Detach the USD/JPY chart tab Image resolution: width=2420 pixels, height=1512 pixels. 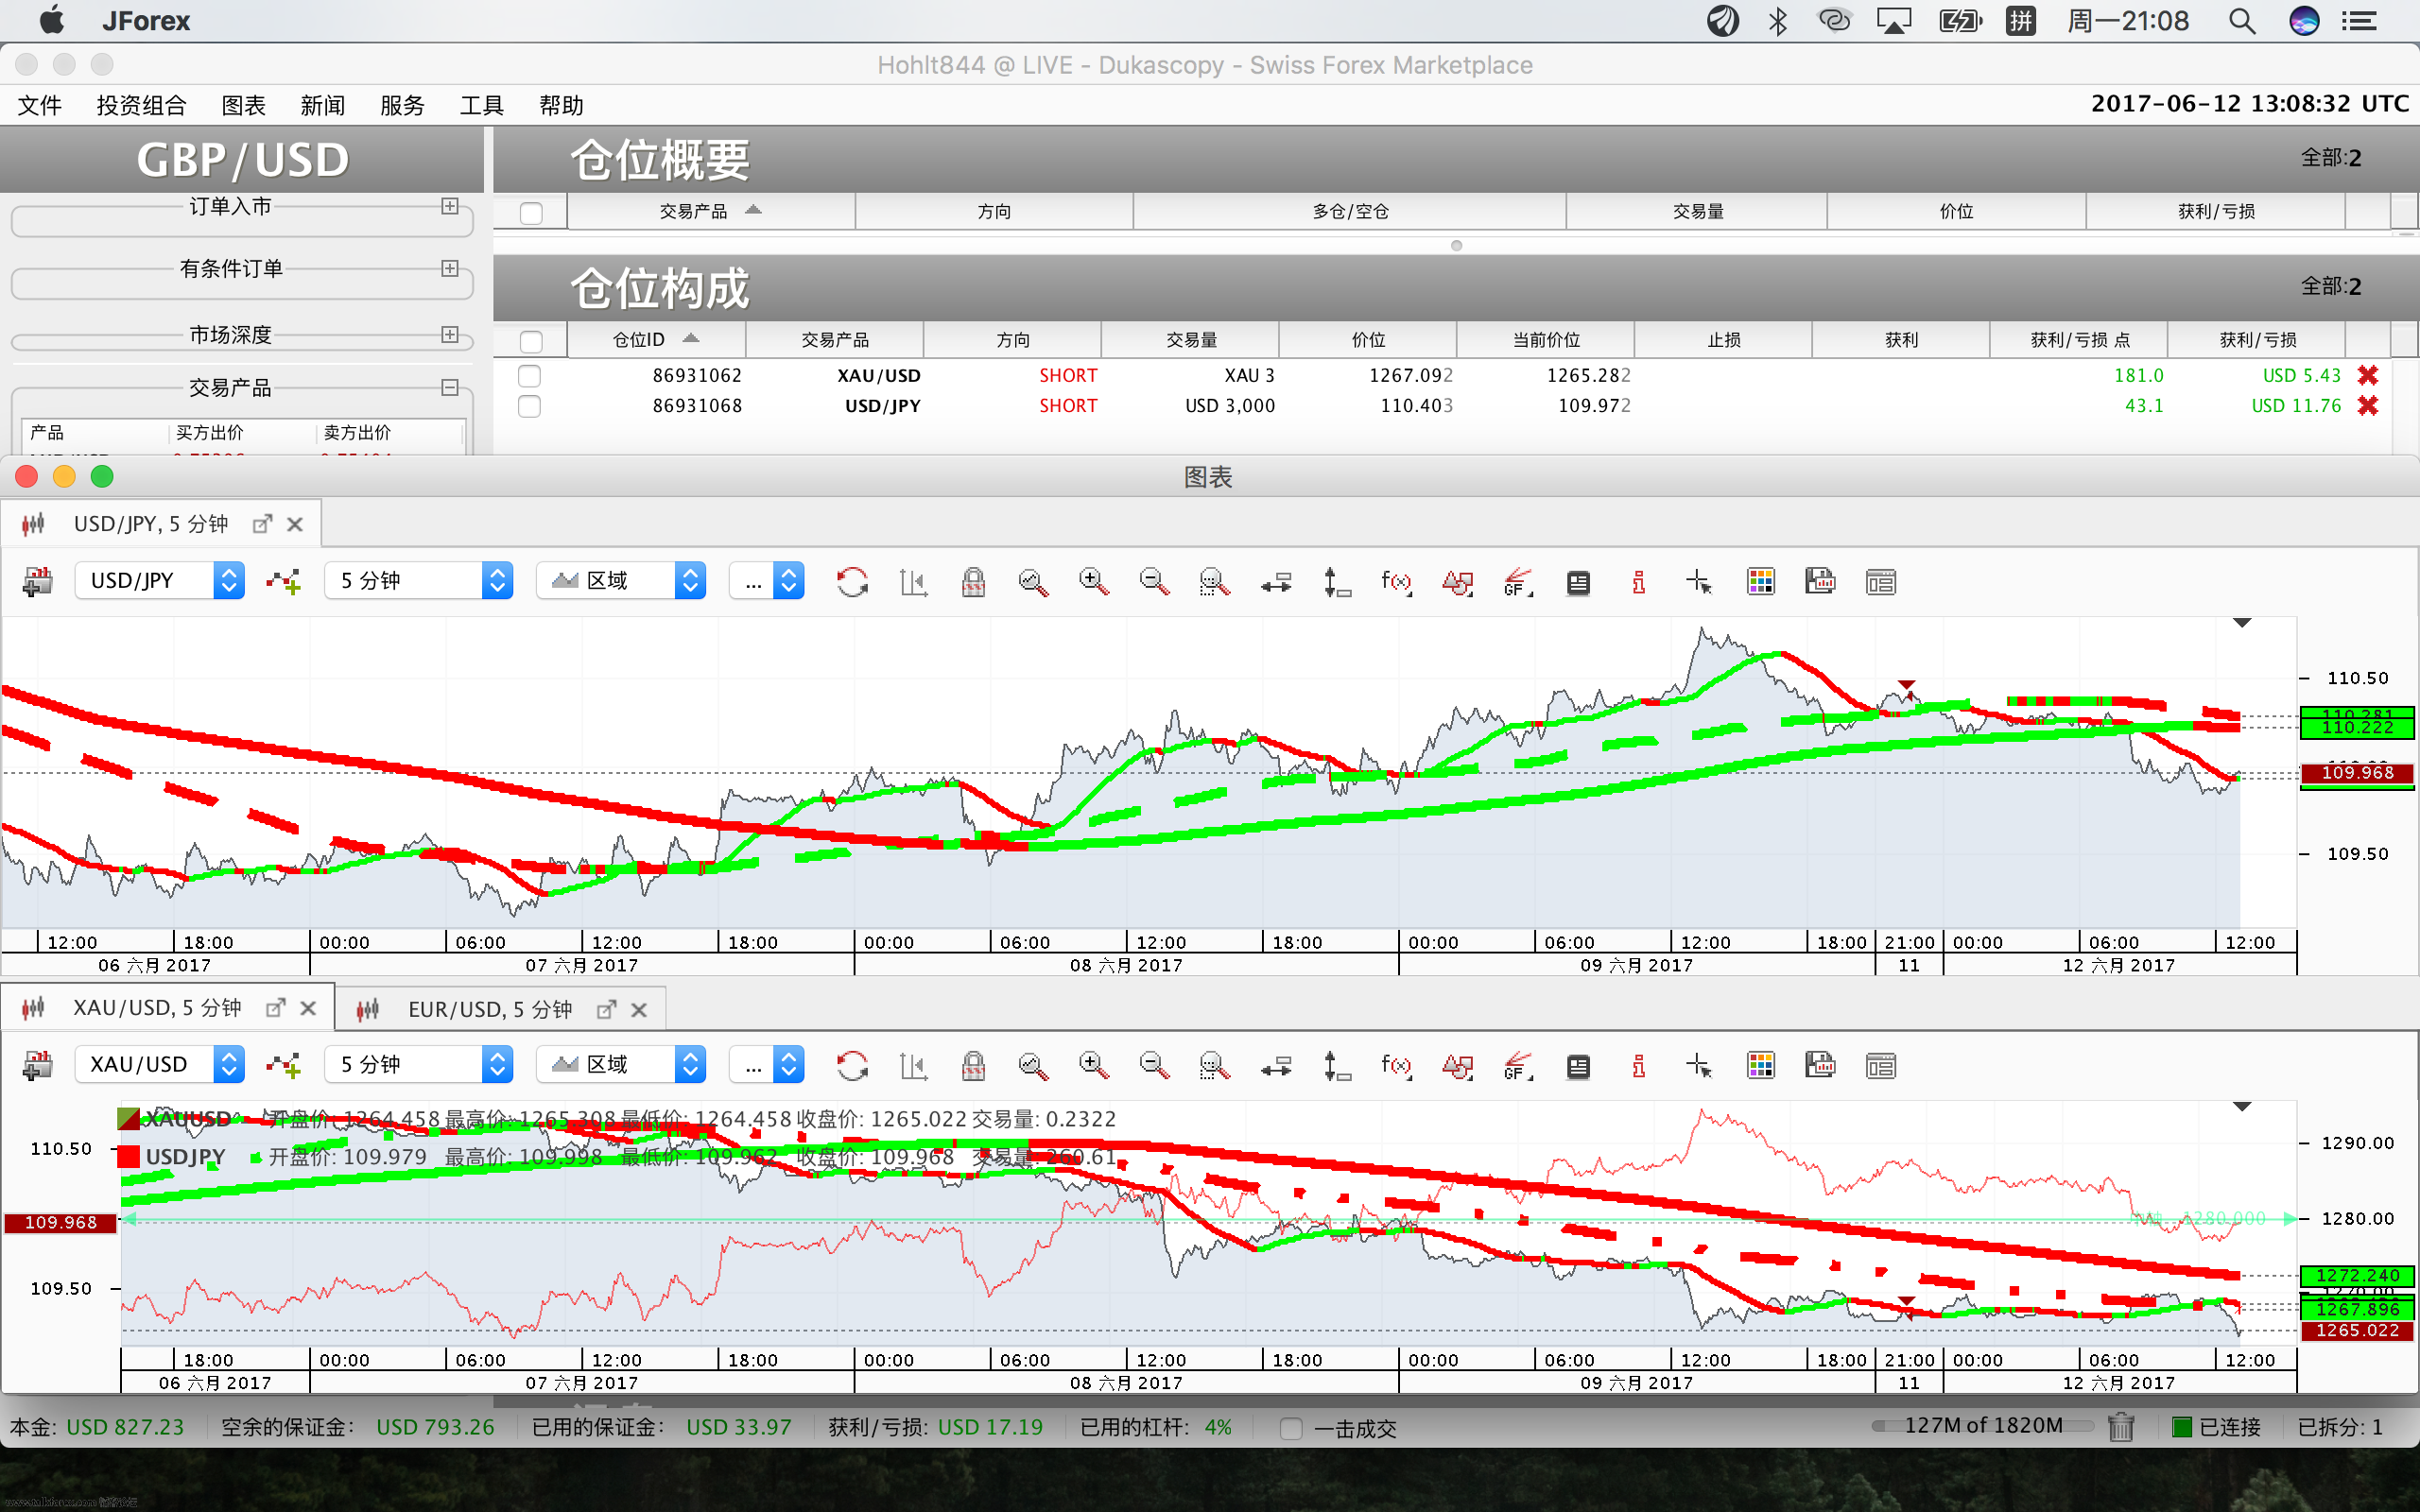[x=262, y=524]
